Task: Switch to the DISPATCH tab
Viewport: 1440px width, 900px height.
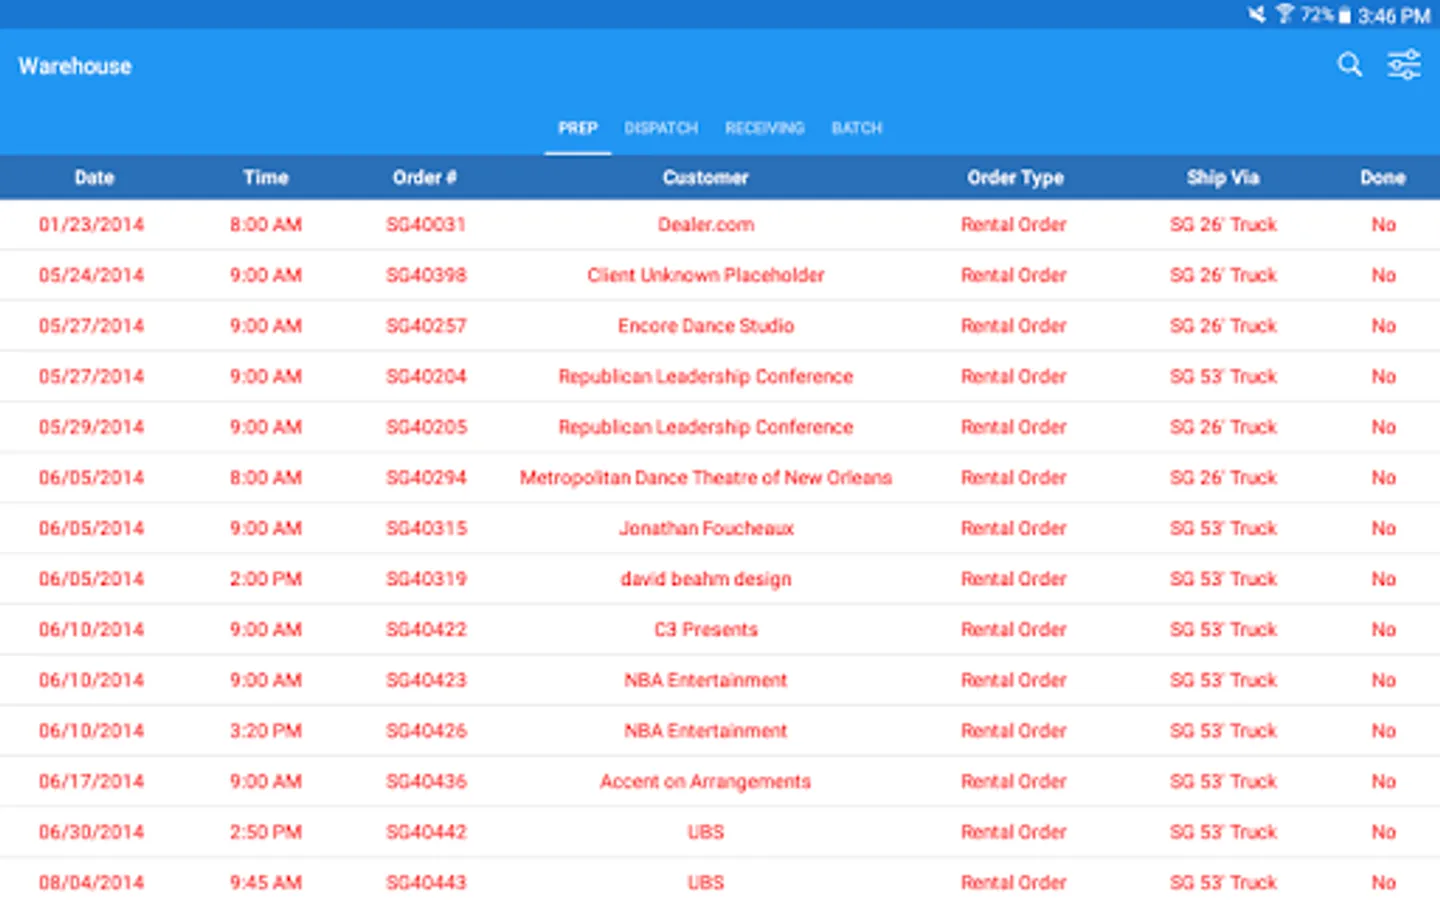Action: tap(661, 127)
